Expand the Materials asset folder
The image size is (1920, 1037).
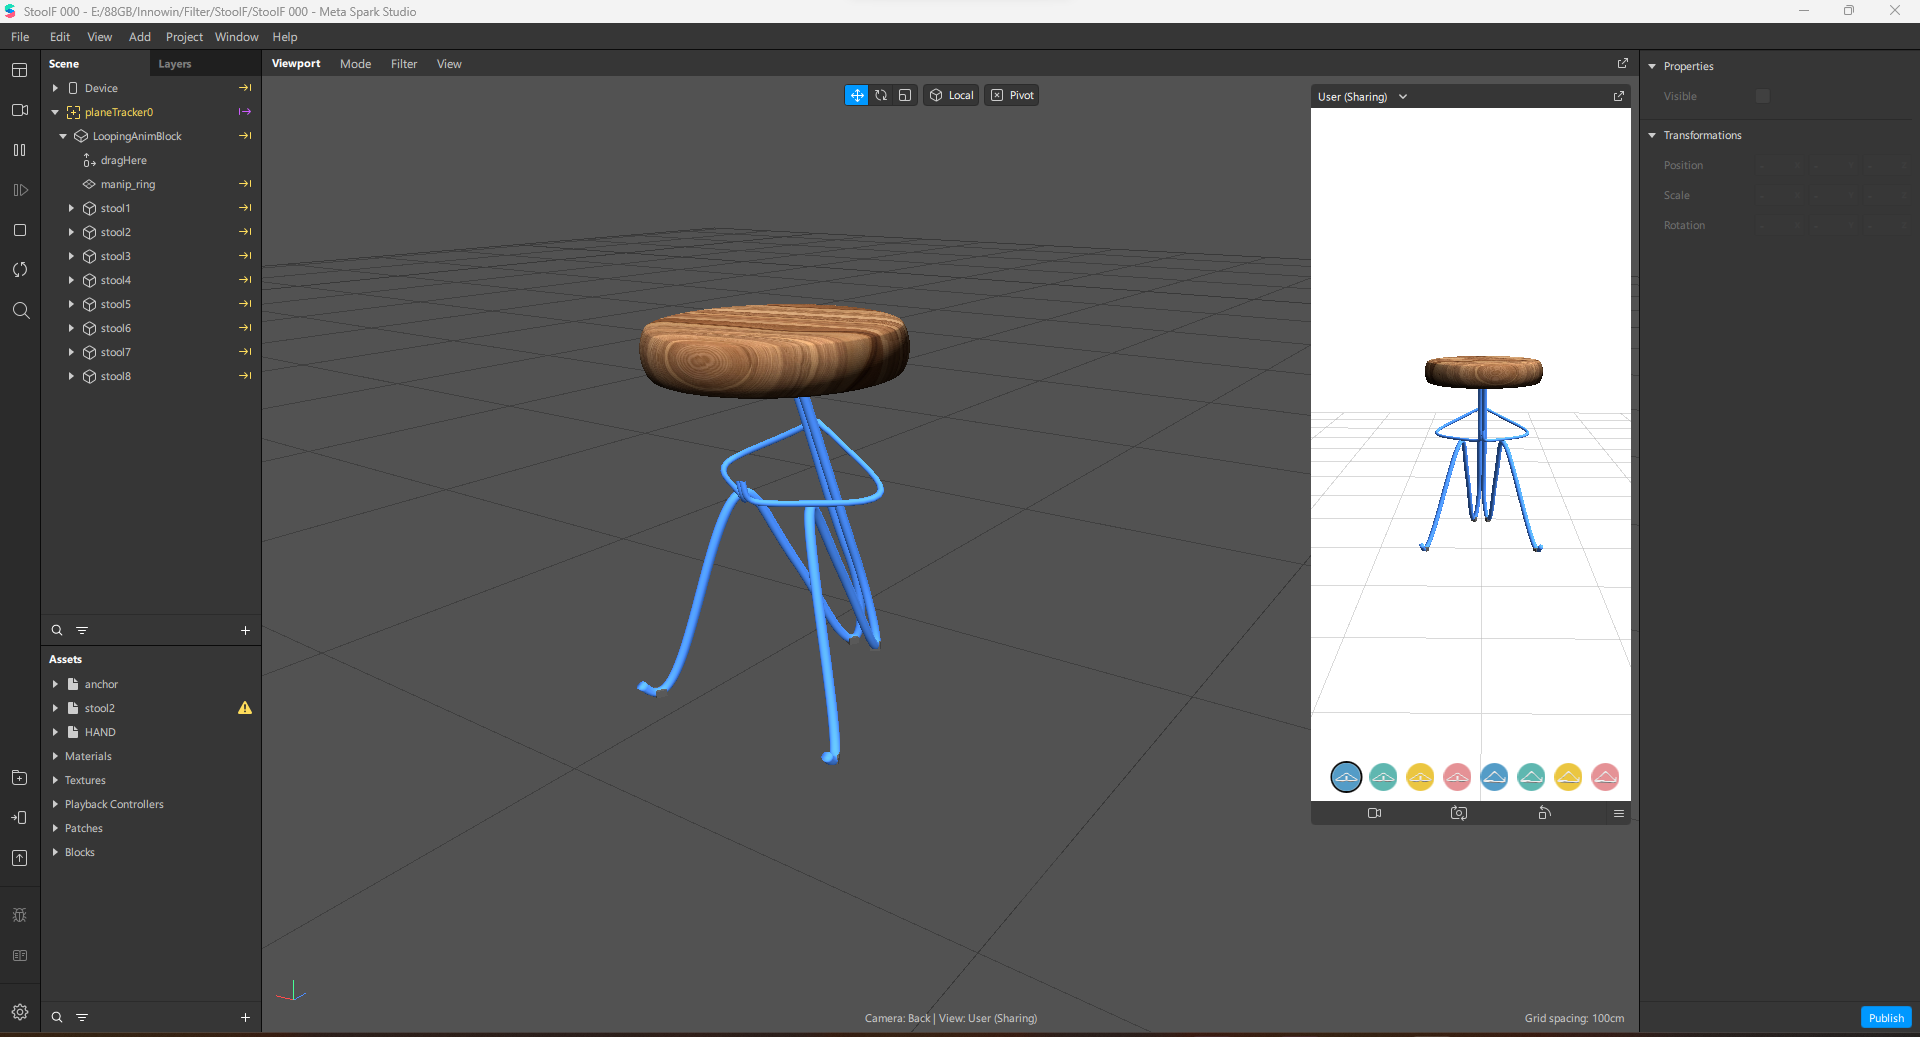pyautogui.click(x=55, y=756)
